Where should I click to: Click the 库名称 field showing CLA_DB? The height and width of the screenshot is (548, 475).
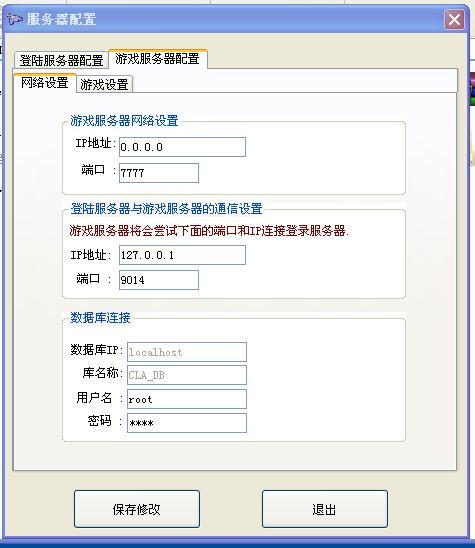187,375
